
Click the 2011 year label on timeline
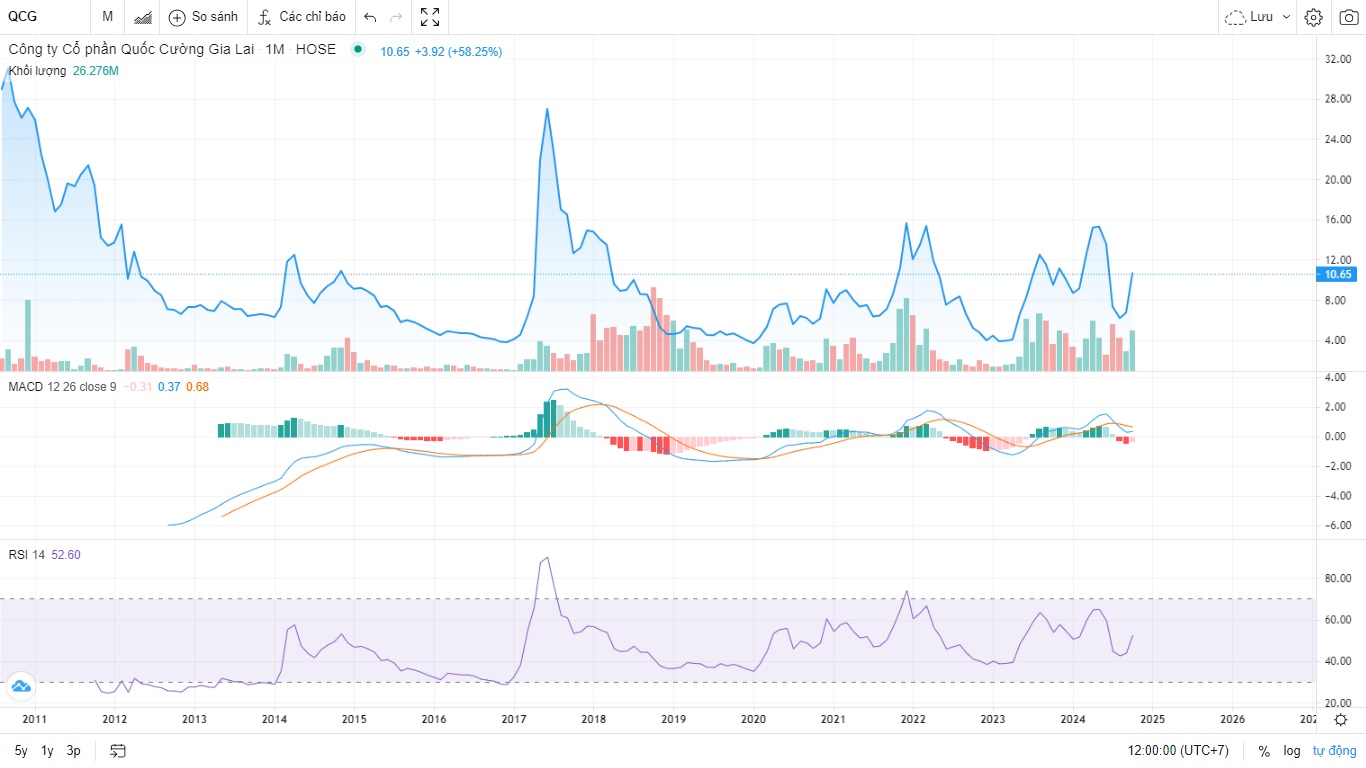pyautogui.click(x=34, y=719)
